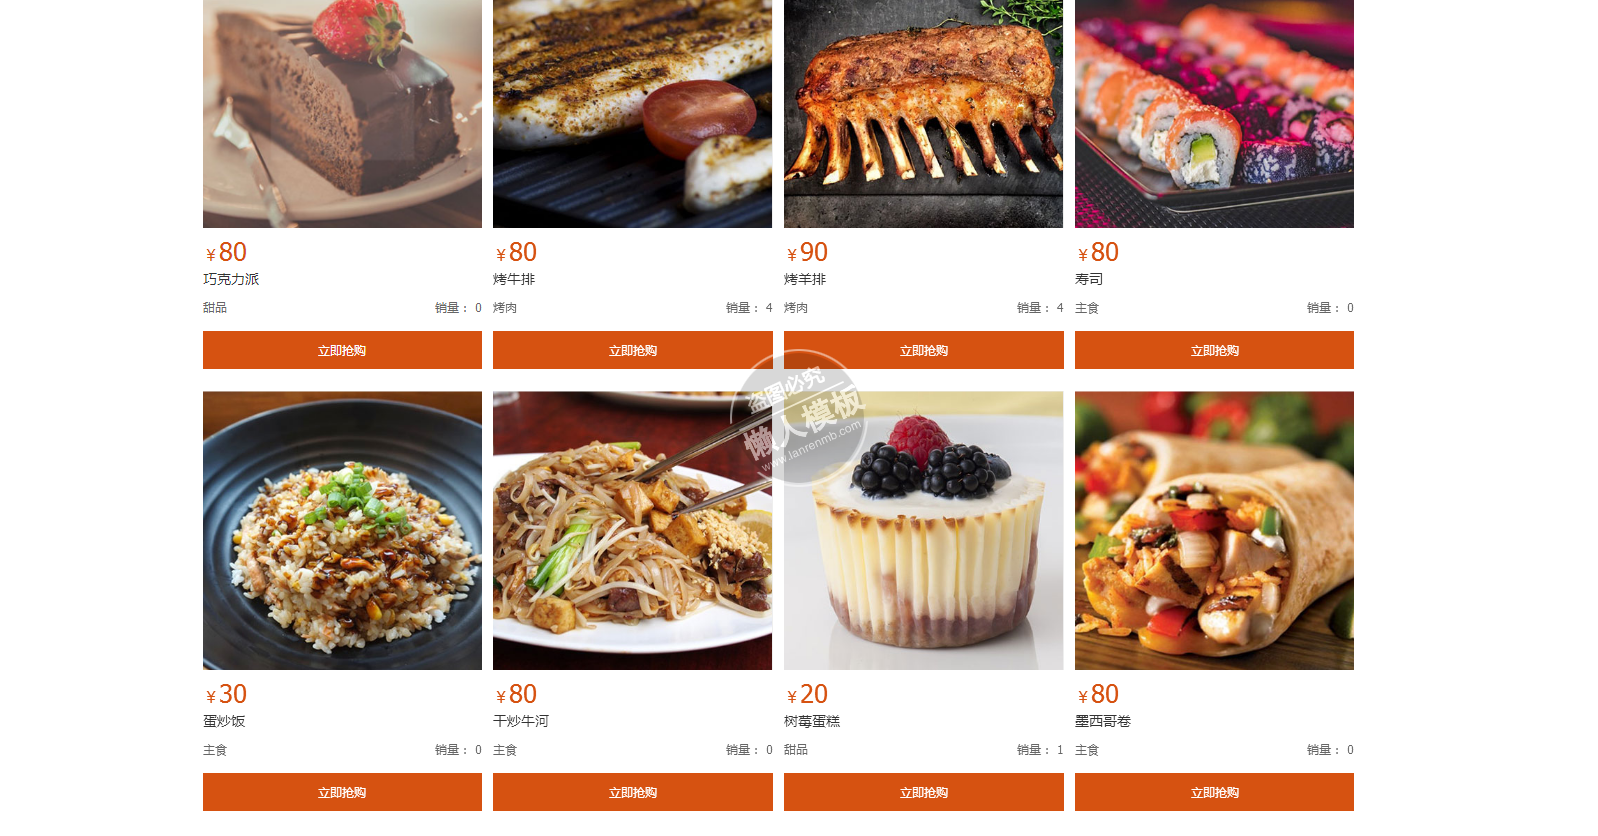This screenshot has height=836, width=1598.
Task: Open the 树莓蛋糕 title link
Action: tap(812, 721)
